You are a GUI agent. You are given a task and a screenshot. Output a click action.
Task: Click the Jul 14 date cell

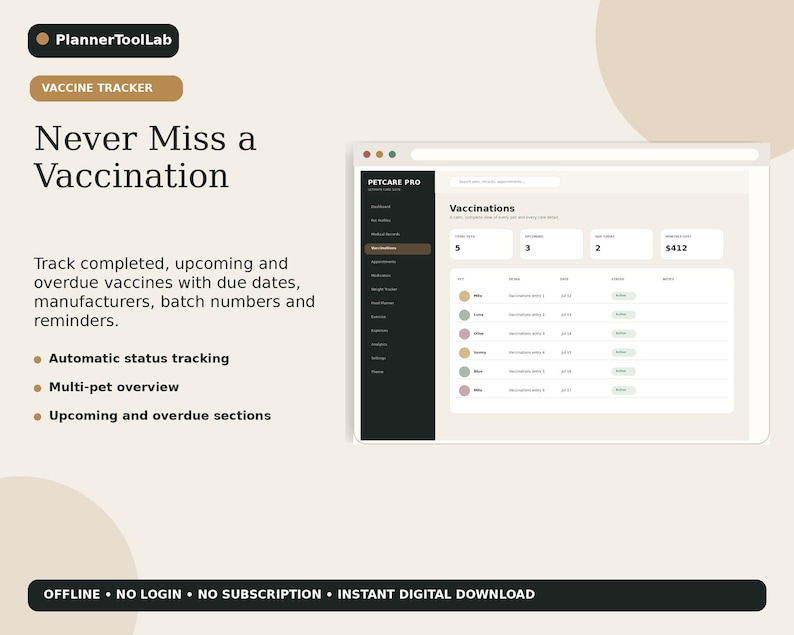(x=566, y=334)
